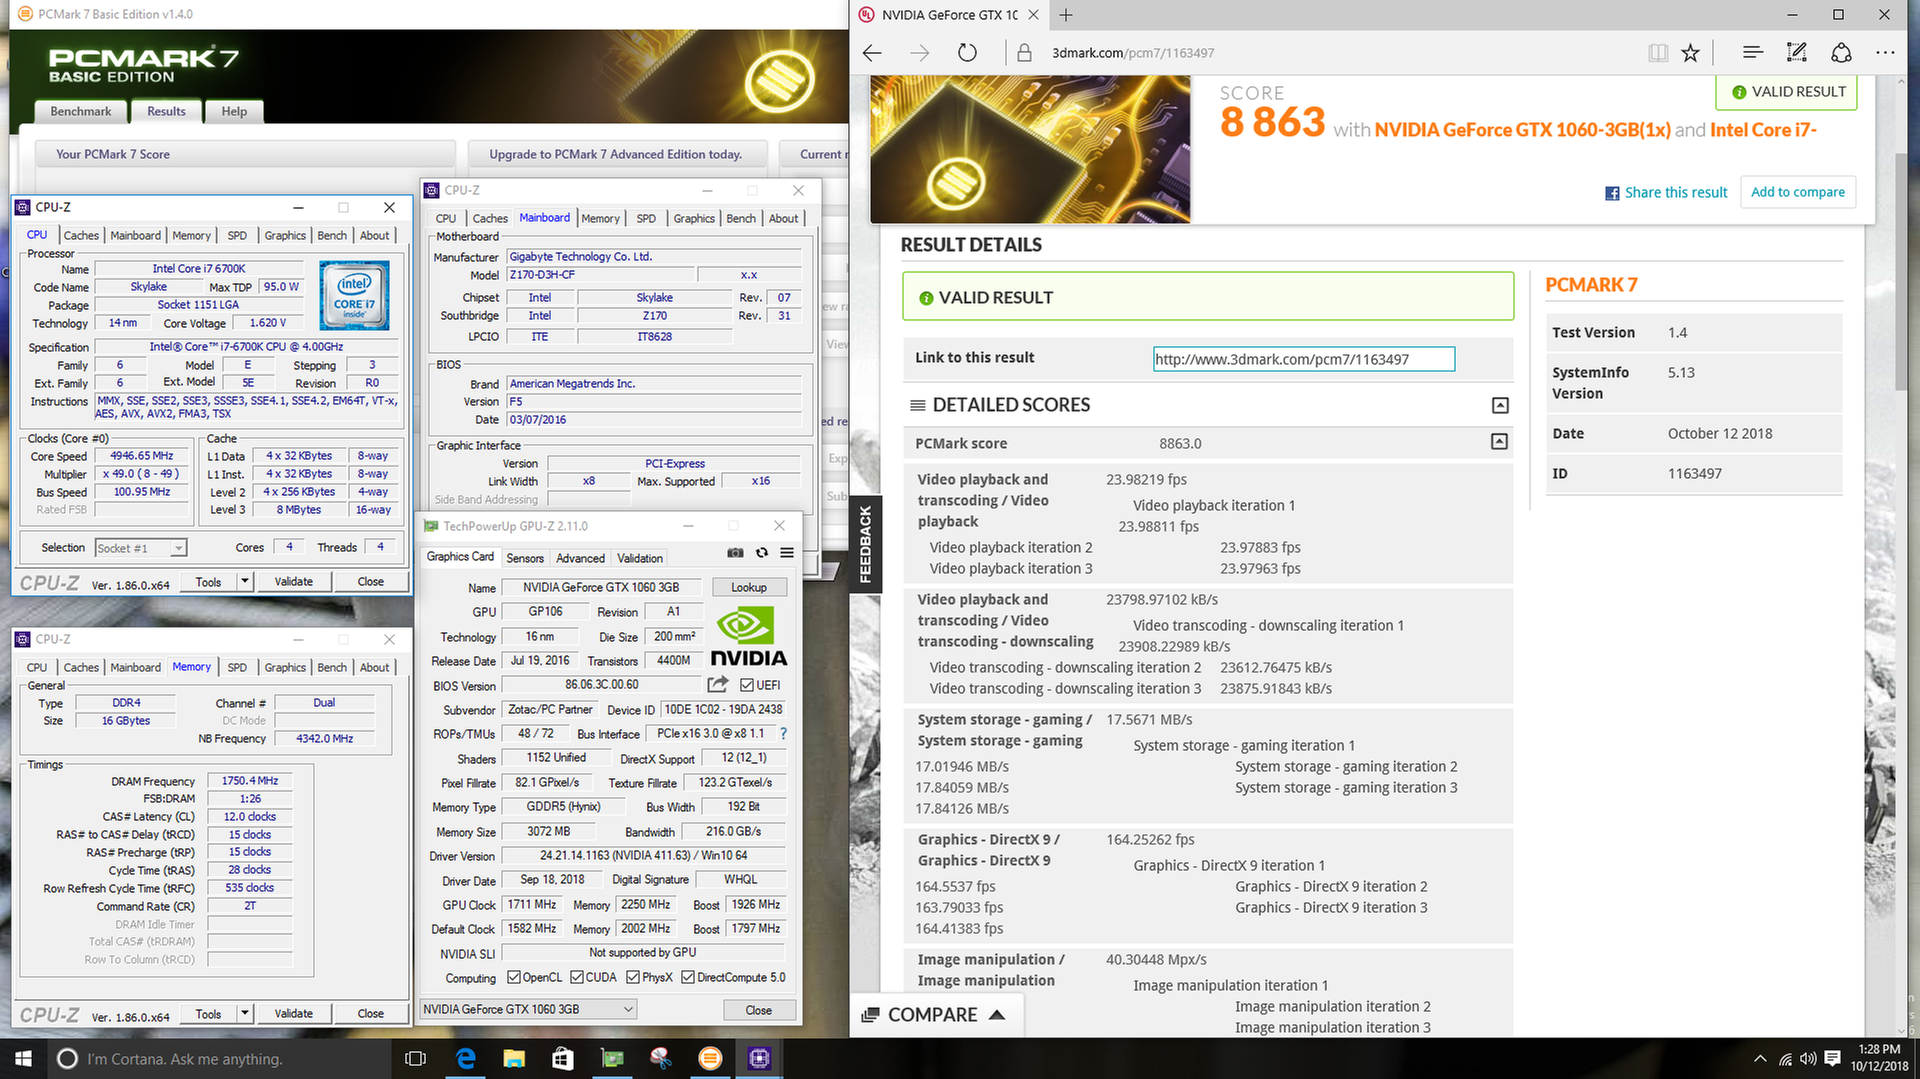Select SPD tab in CPU-Z Mainboard window
The width and height of the screenshot is (1920, 1079).
647,218
